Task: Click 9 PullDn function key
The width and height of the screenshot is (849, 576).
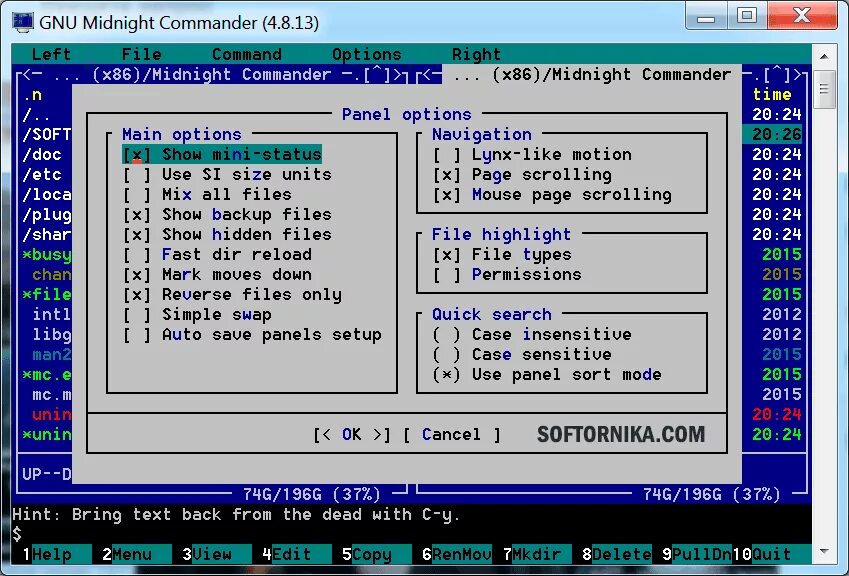Action: pyautogui.click(x=696, y=554)
